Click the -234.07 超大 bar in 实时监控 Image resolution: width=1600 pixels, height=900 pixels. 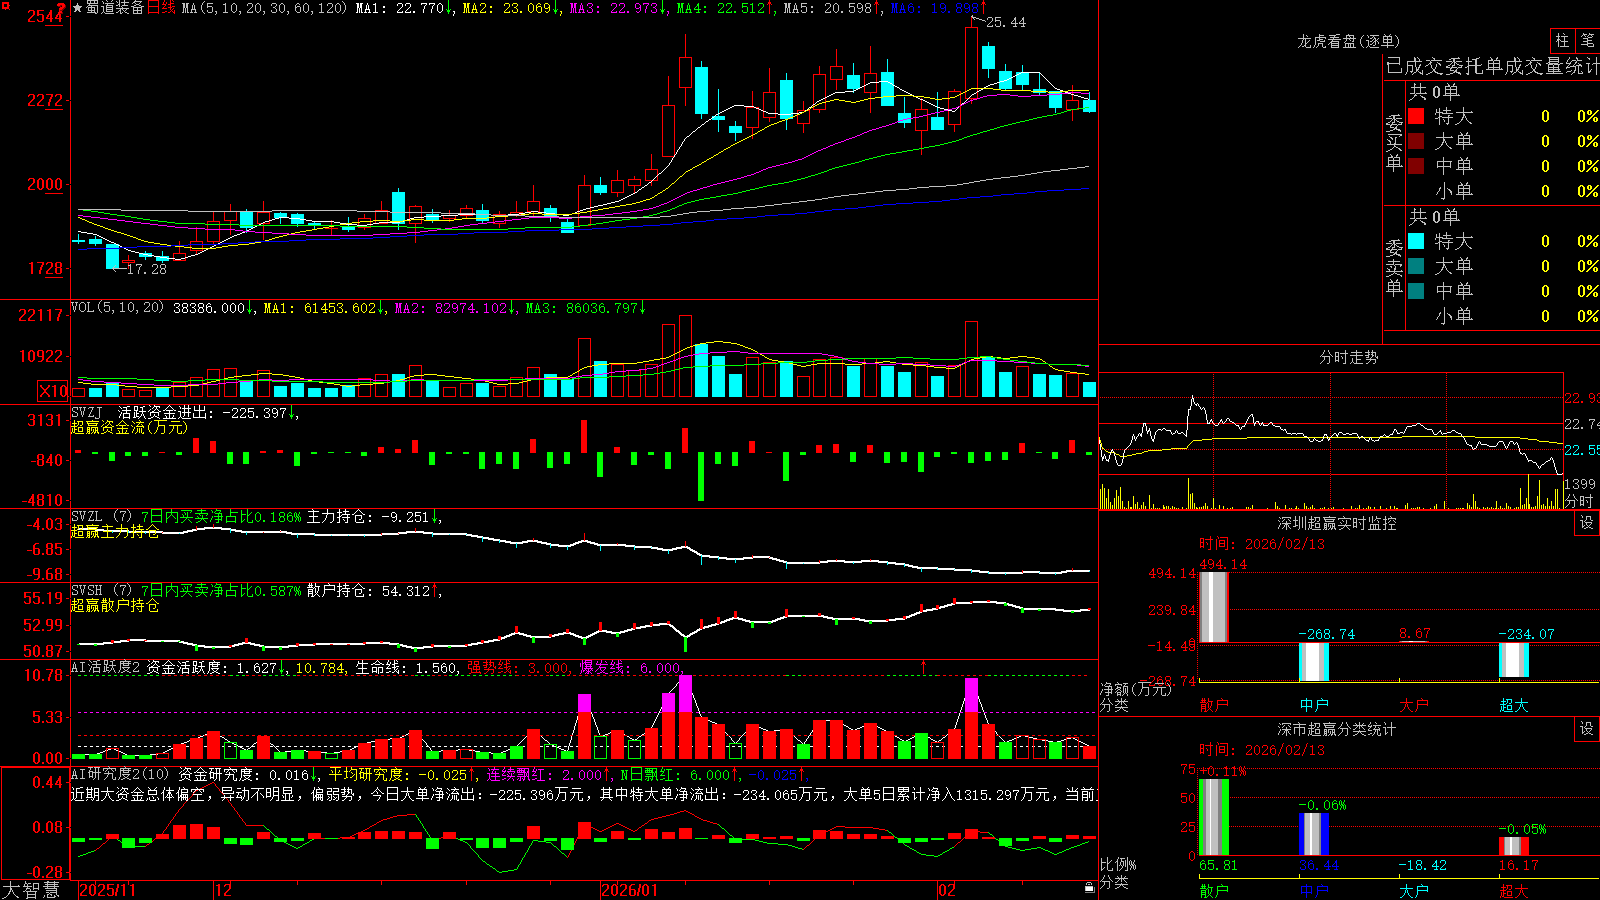pyautogui.click(x=1513, y=660)
